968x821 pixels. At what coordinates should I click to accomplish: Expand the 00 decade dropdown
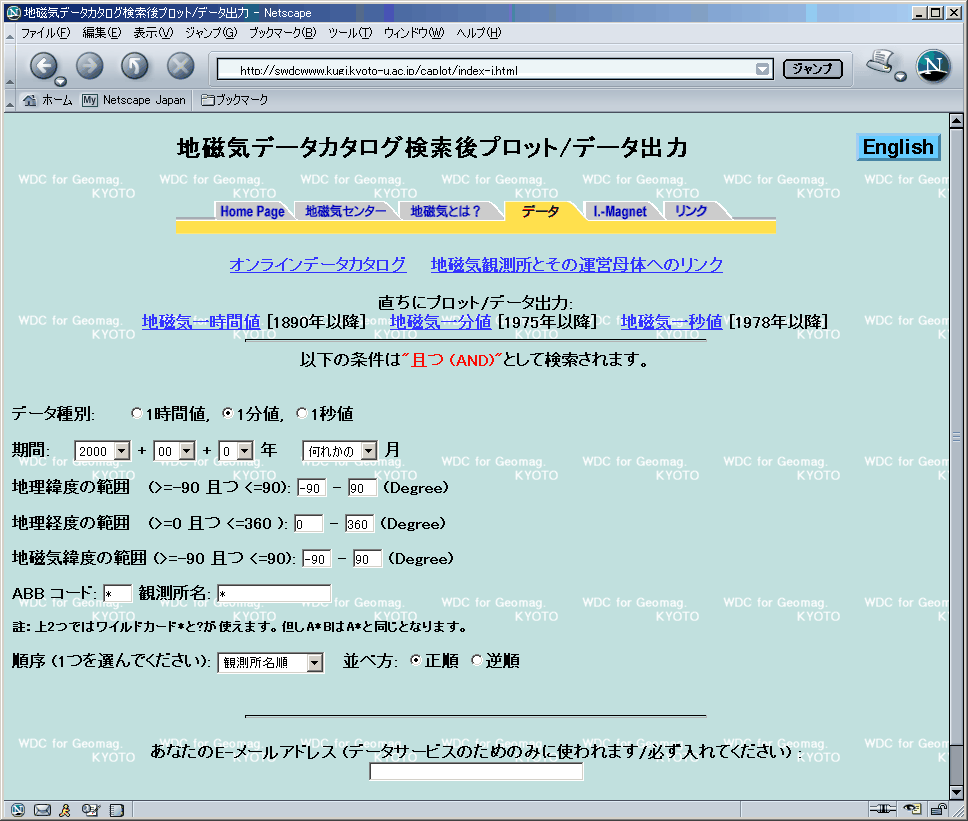pos(187,451)
